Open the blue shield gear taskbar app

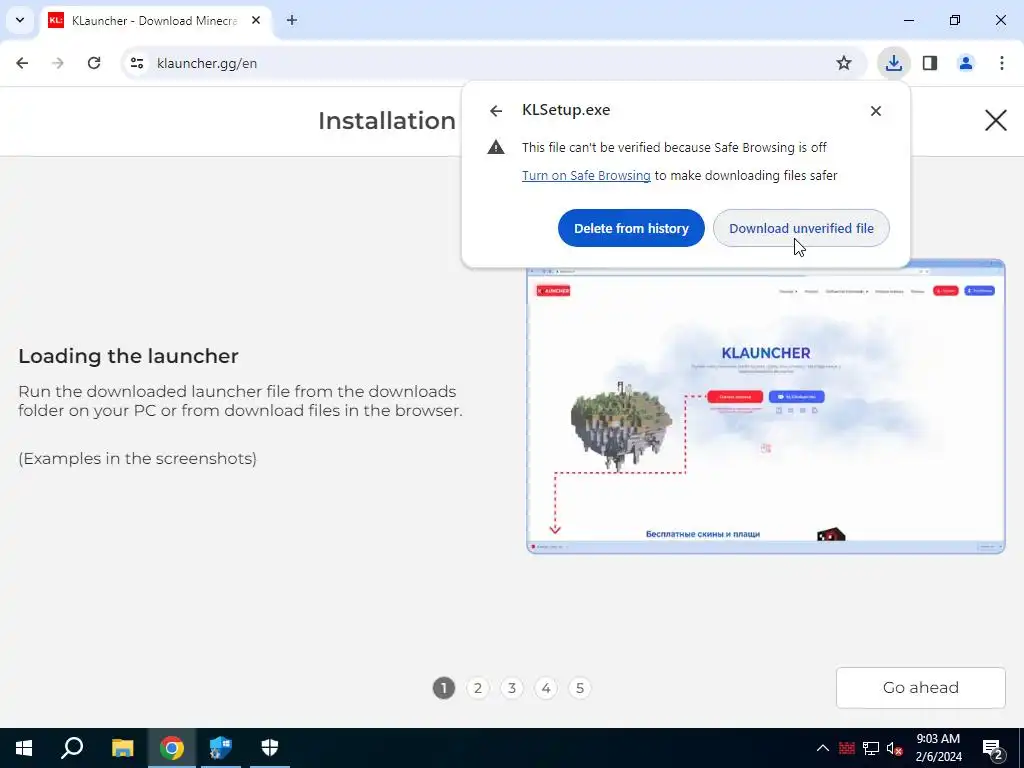pos(220,748)
